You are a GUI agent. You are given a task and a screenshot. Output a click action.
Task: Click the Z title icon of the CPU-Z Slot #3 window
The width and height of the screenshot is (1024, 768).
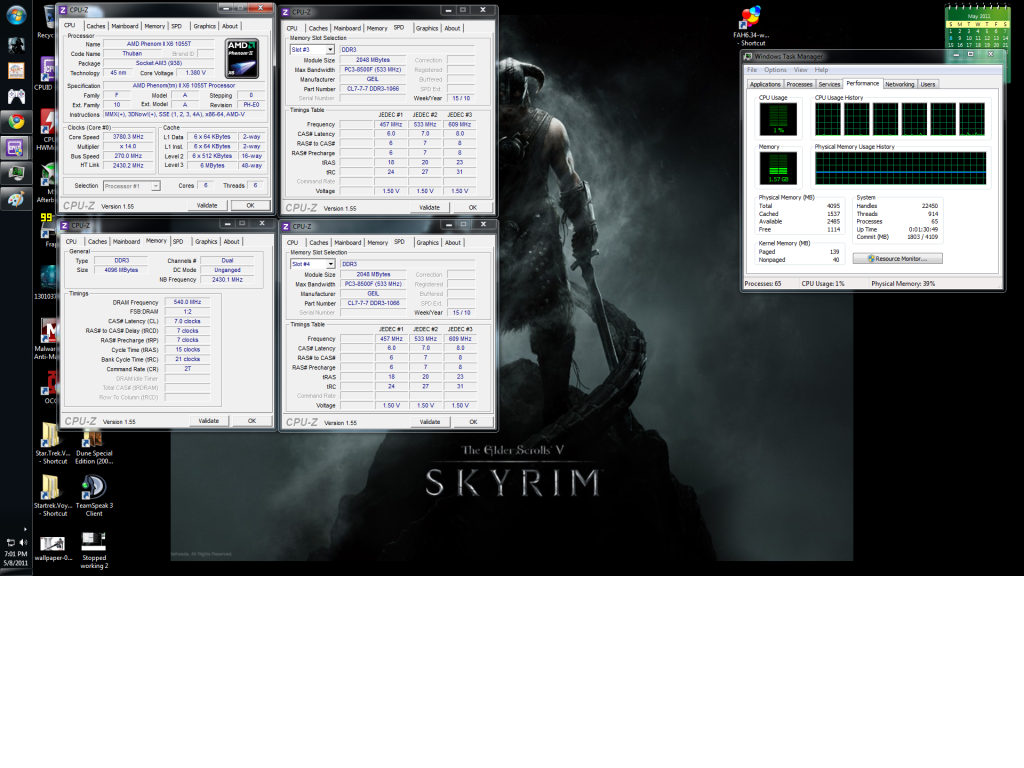285,12
